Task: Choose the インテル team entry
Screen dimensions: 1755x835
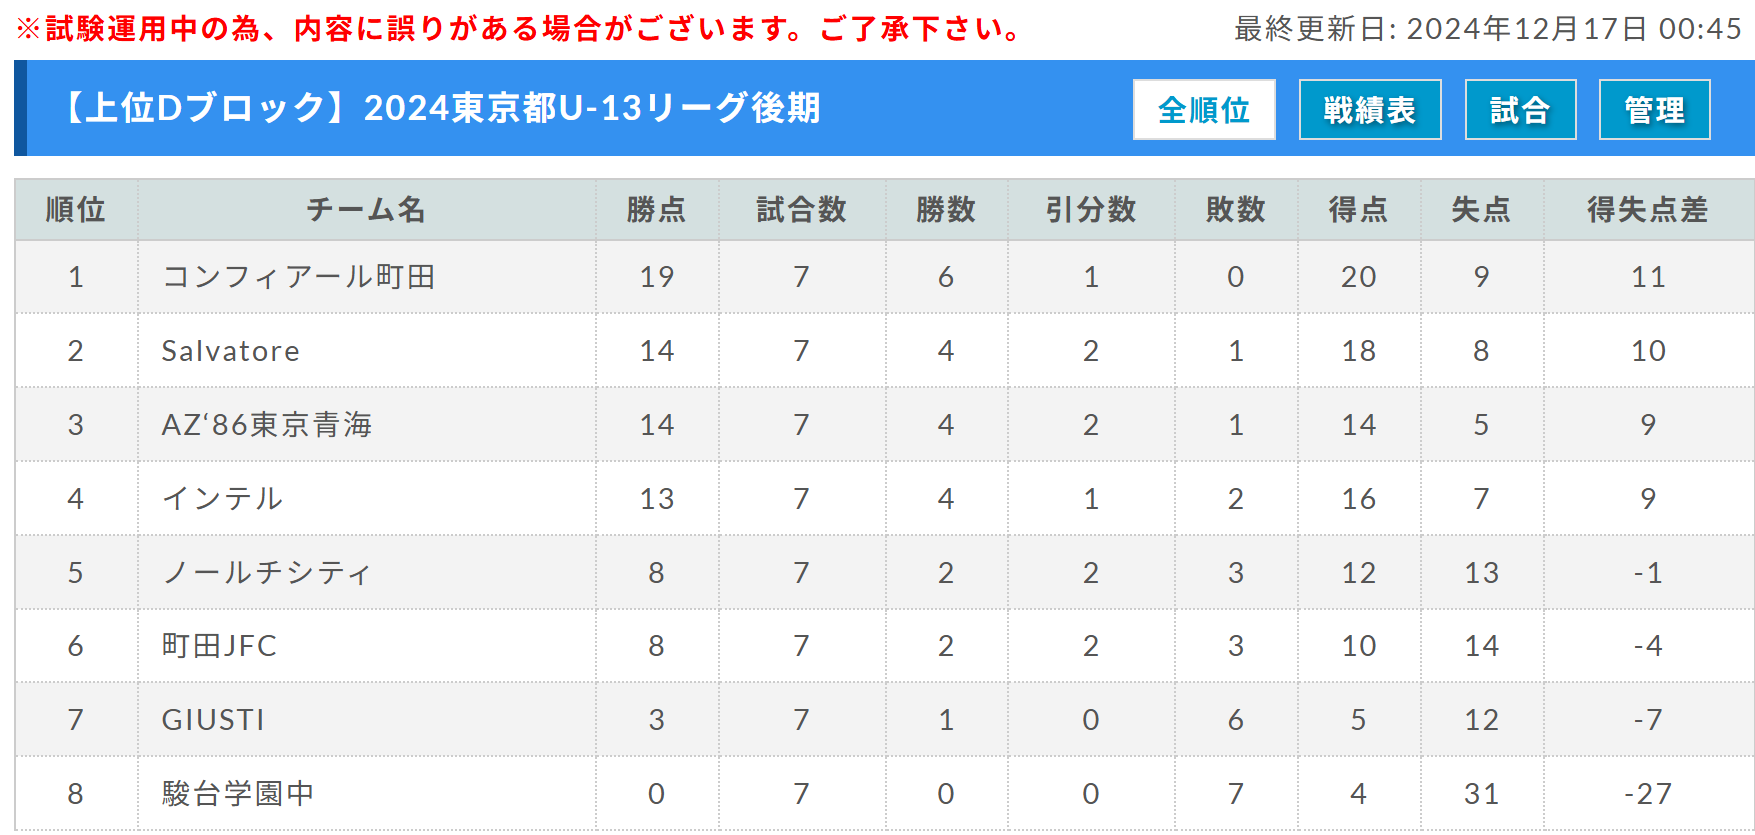Action: pyautogui.click(x=222, y=499)
